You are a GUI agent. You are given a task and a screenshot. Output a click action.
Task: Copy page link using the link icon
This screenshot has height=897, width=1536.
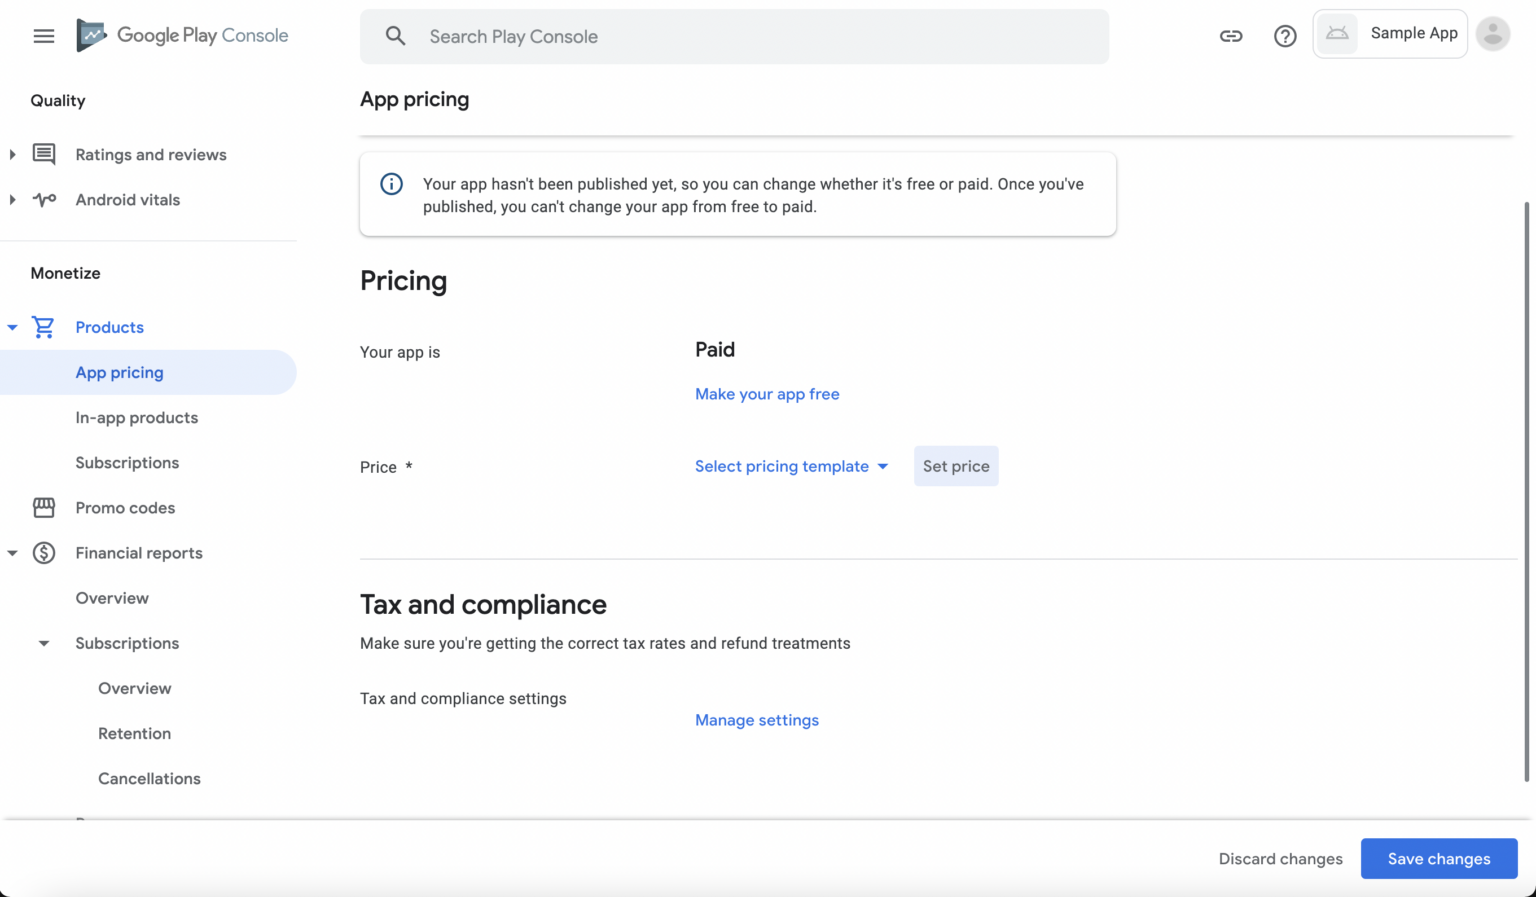pyautogui.click(x=1231, y=36)
